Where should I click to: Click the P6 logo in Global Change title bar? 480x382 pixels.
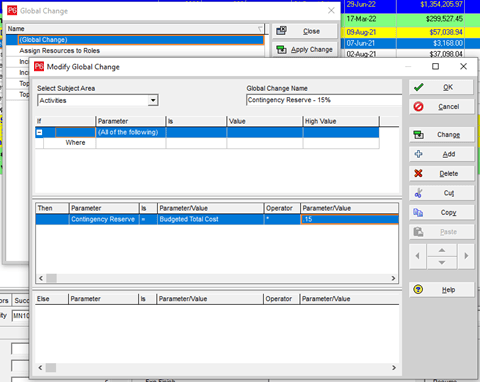pyautogui.click(x=12, y=10)
